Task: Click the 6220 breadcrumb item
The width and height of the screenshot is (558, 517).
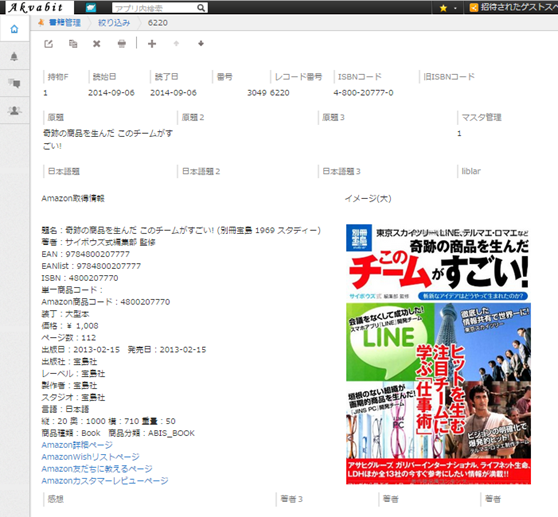Action: [158, 23]
